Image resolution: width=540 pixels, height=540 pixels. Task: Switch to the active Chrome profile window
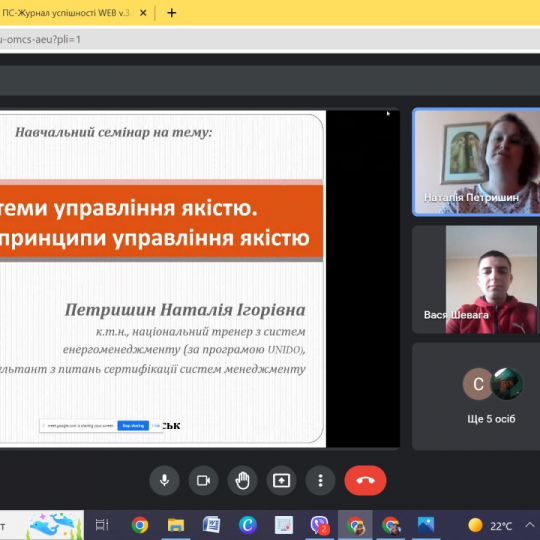click(355, 525)
